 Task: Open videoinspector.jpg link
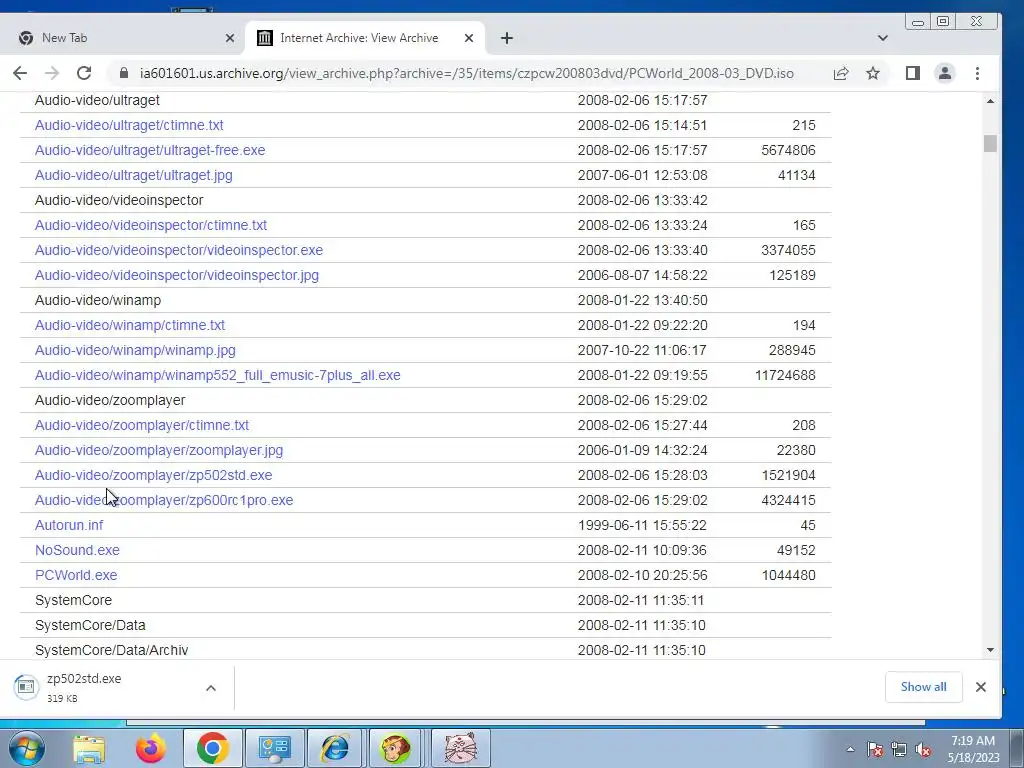177,275
